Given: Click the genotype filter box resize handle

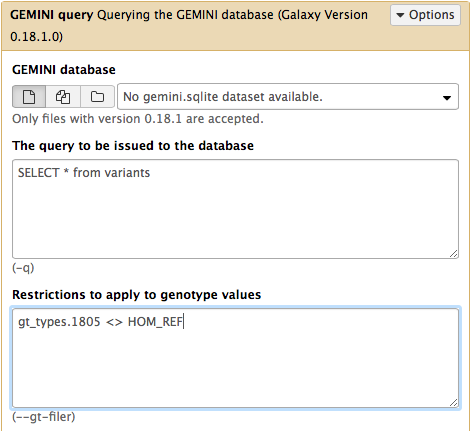Looking at the screenshot, I should pyautogui.click(x=453, y=402).
